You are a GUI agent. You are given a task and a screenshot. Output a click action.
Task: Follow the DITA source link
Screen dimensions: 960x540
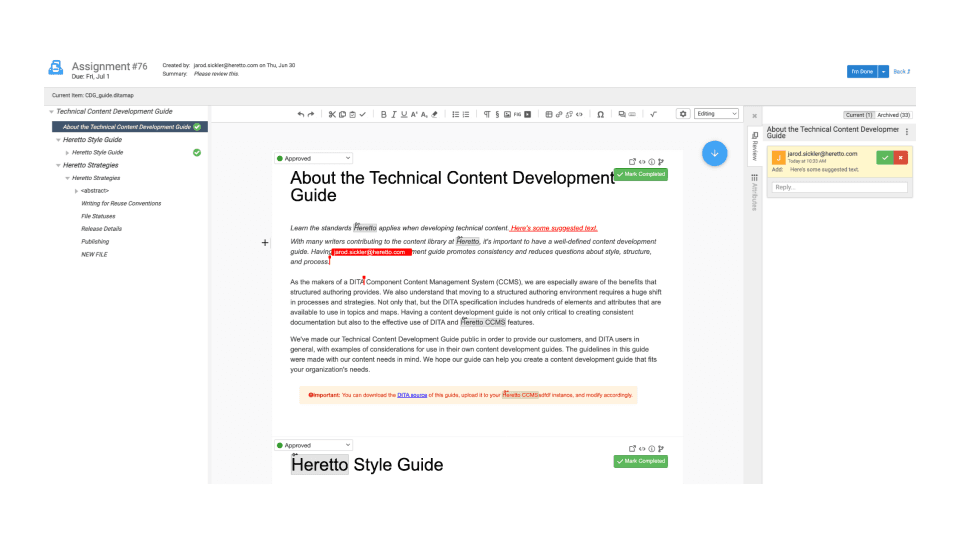(x=413, y=395)
